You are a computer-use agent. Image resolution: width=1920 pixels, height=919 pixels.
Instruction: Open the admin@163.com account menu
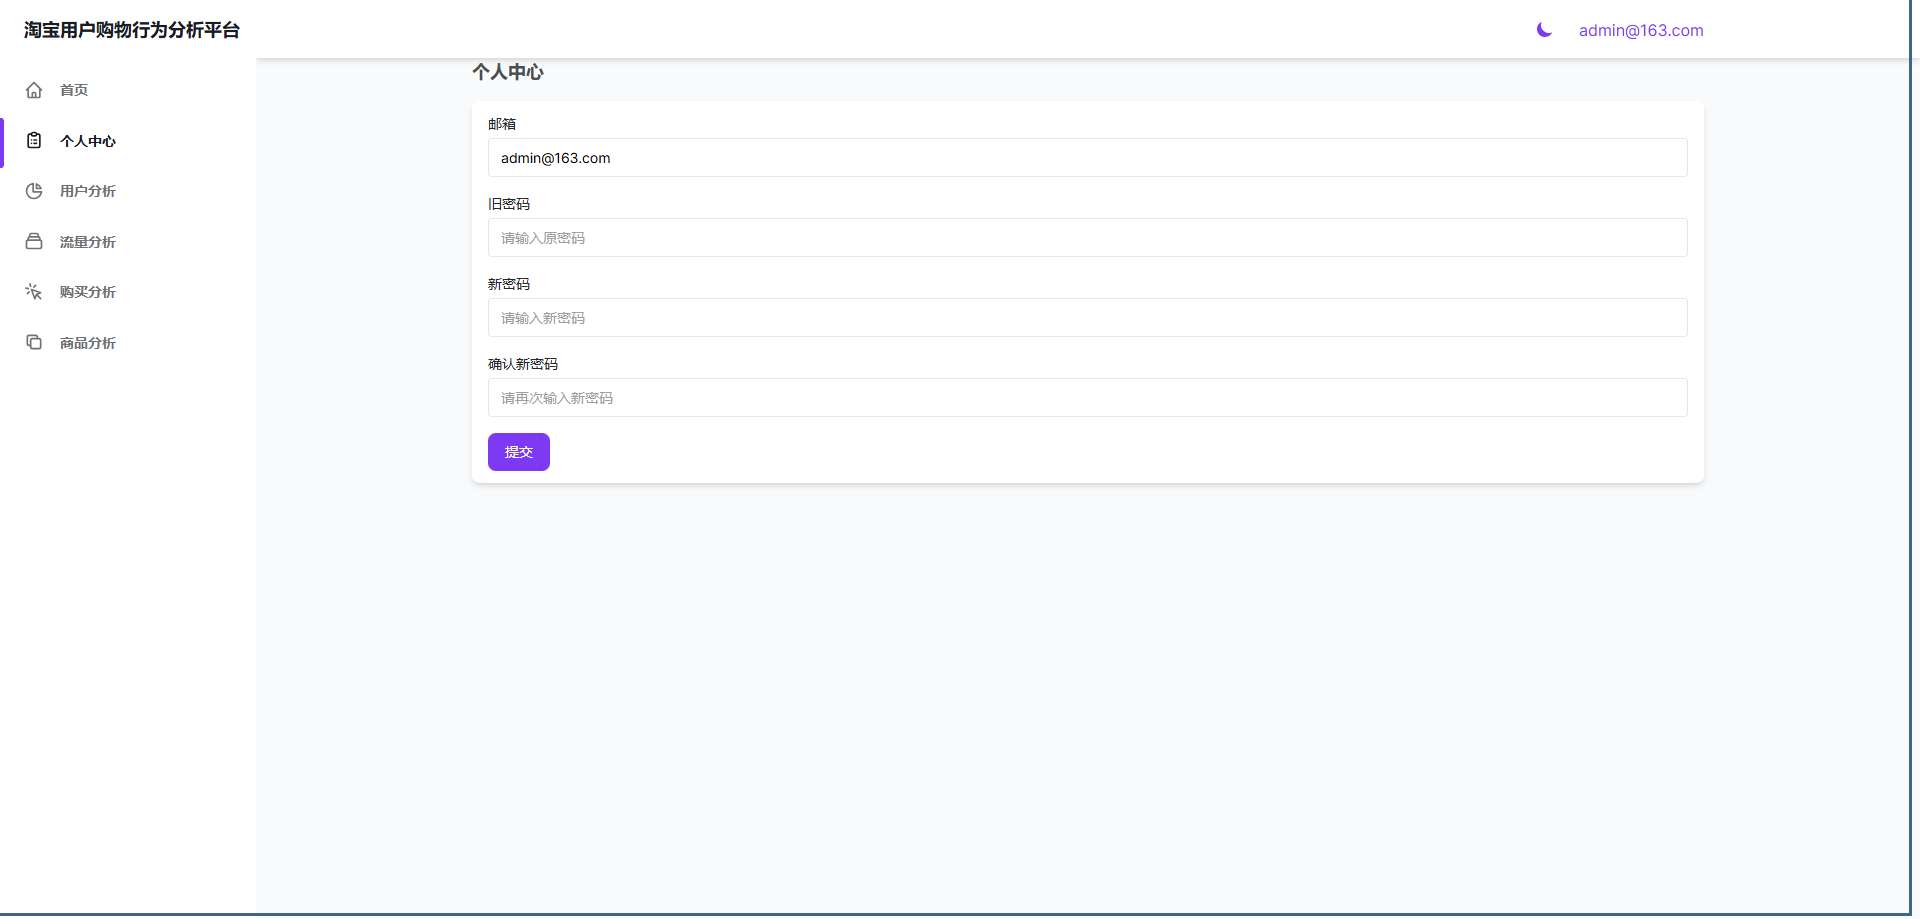pos(1640,31)
